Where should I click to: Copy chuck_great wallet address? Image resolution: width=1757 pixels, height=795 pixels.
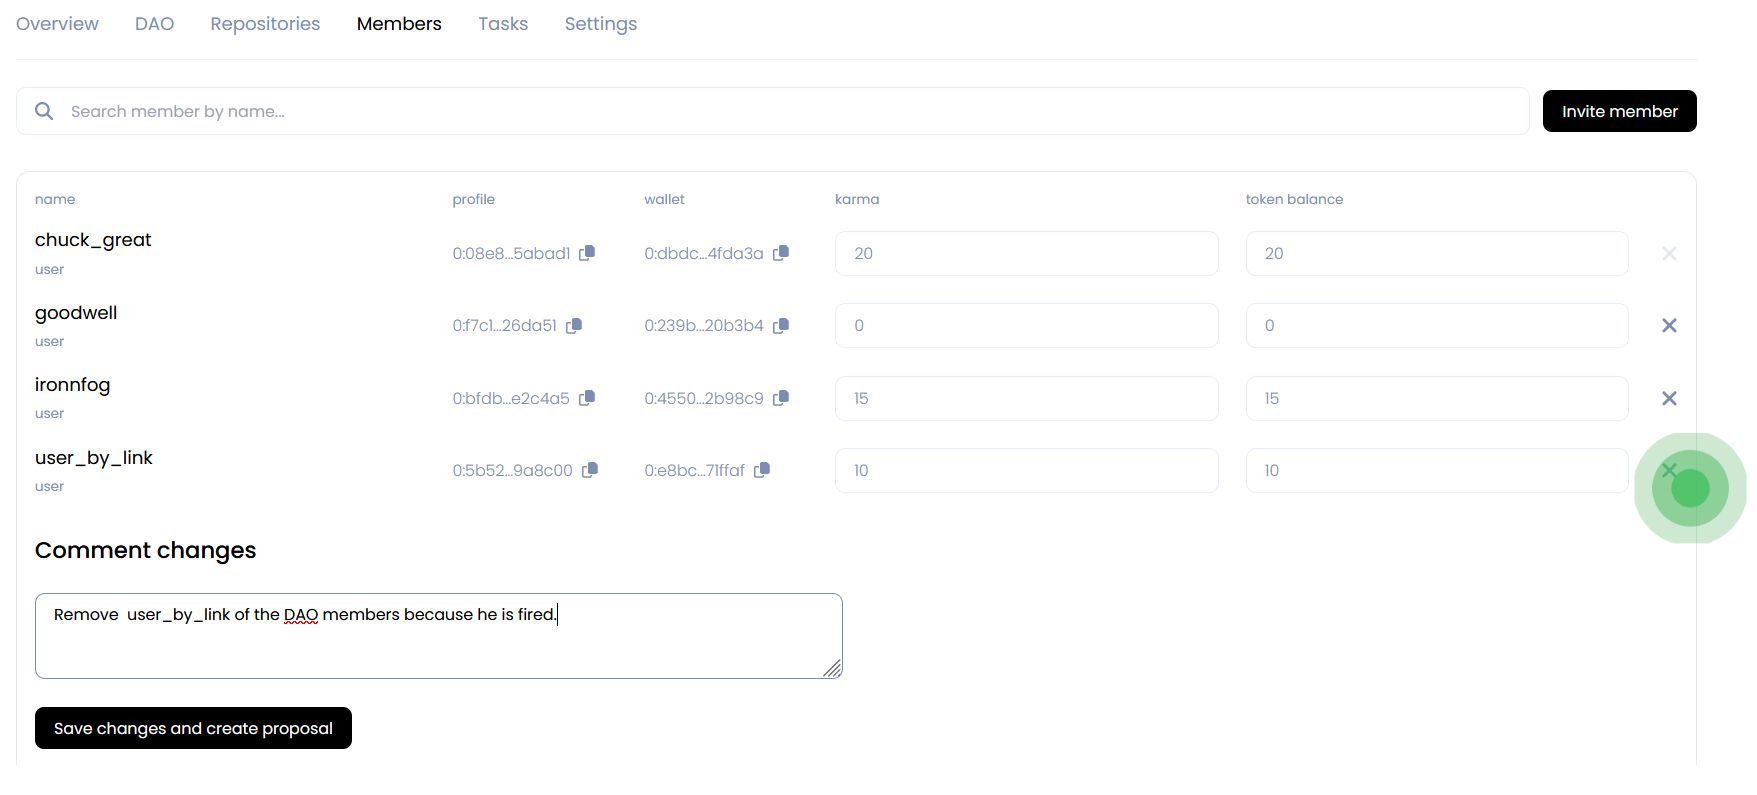tap(781, 253)
